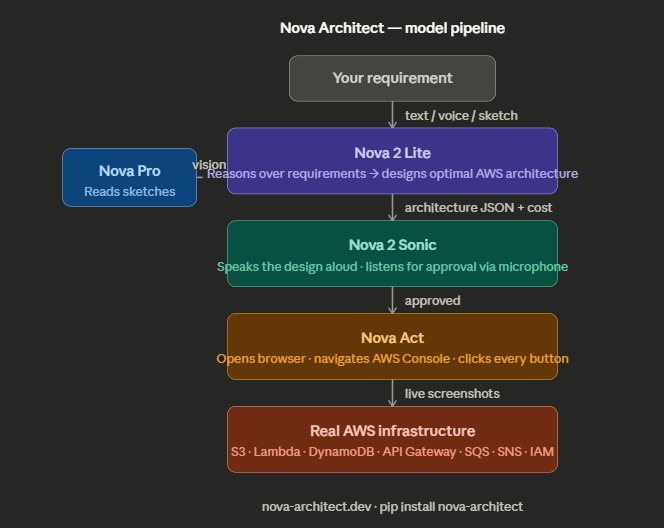Viewport: 664px width, 528px height.
Task: Click the 'text / voice / sketch' arrow label
Action: tap(461, 116)
